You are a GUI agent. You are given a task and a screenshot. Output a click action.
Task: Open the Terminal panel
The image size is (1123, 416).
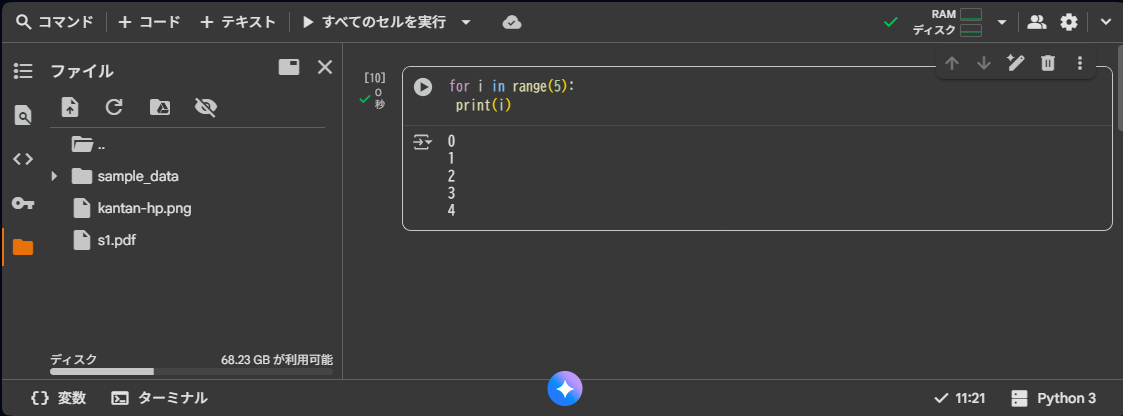pyautogui.click(x=160, y=398)
